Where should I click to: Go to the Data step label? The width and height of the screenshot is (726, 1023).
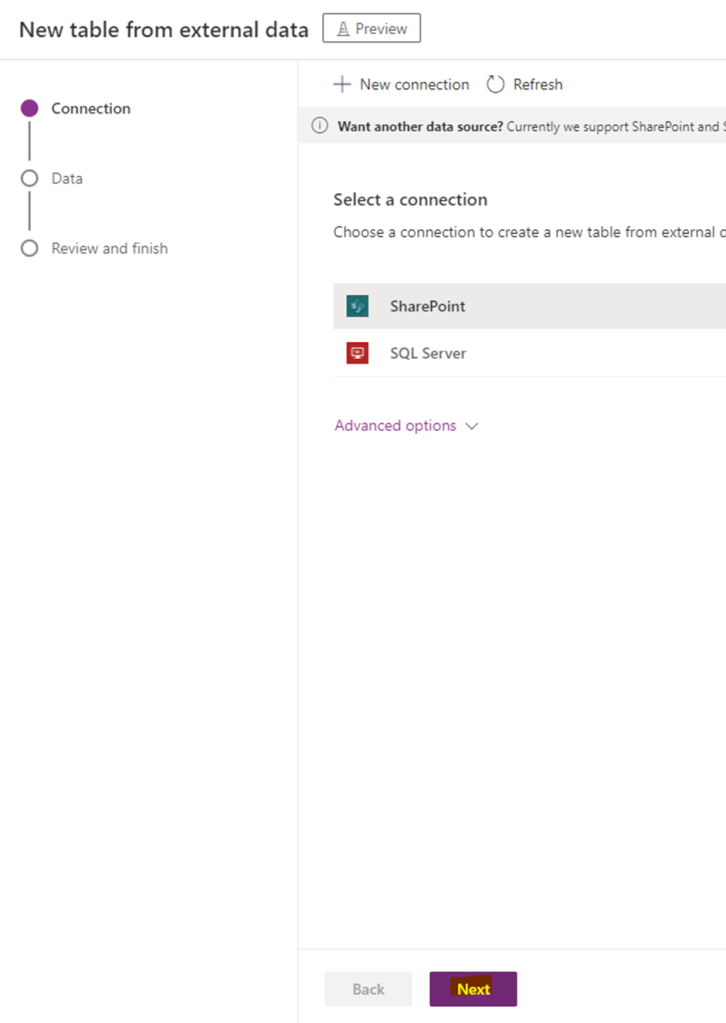[67, 178]
